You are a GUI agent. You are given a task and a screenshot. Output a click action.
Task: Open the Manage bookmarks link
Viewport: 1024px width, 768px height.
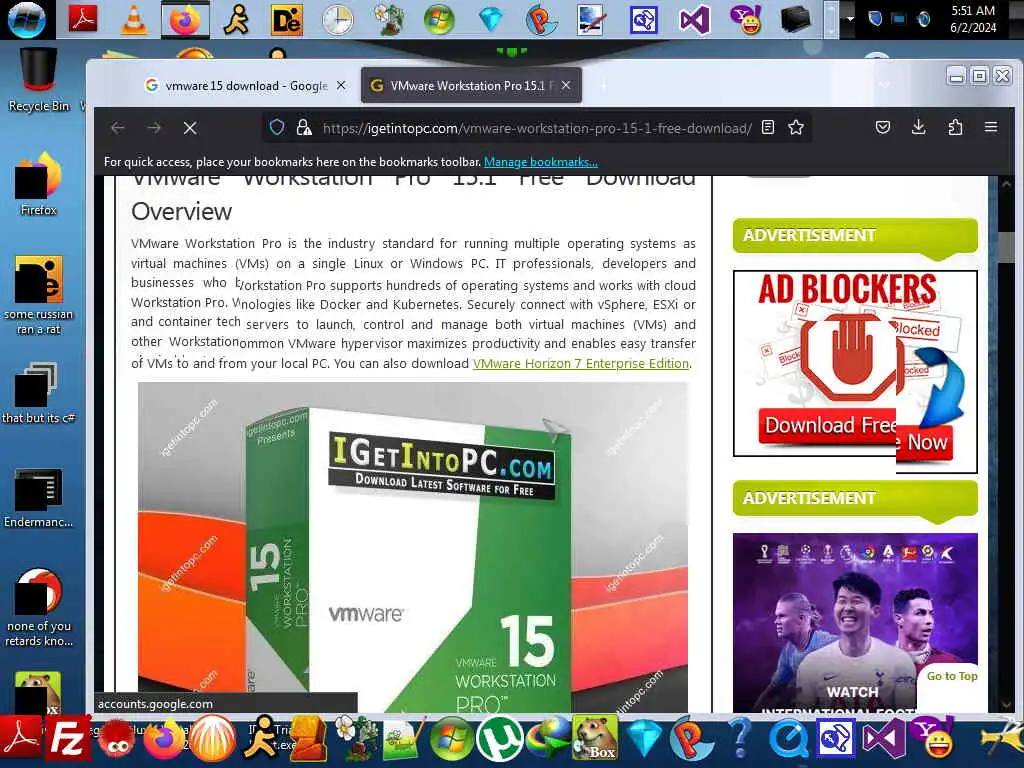[541, 162]
